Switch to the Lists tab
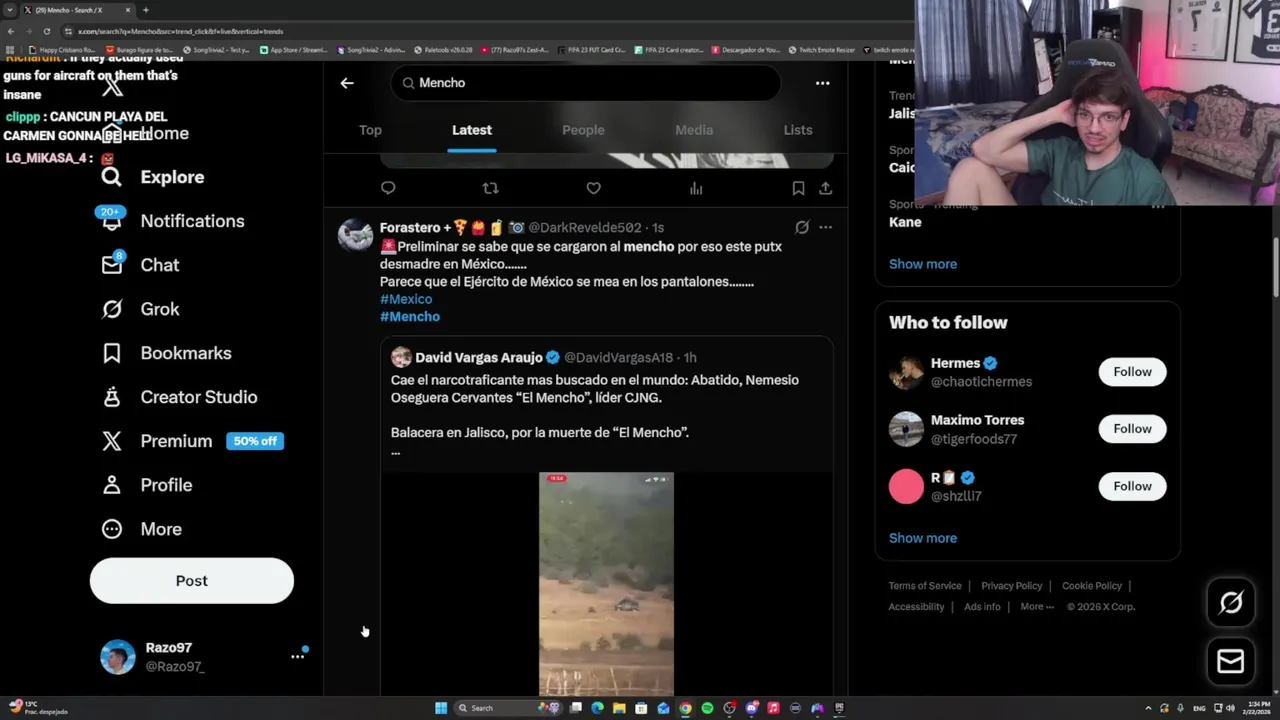The image size is (1280, 720). (x=798, y=130)
